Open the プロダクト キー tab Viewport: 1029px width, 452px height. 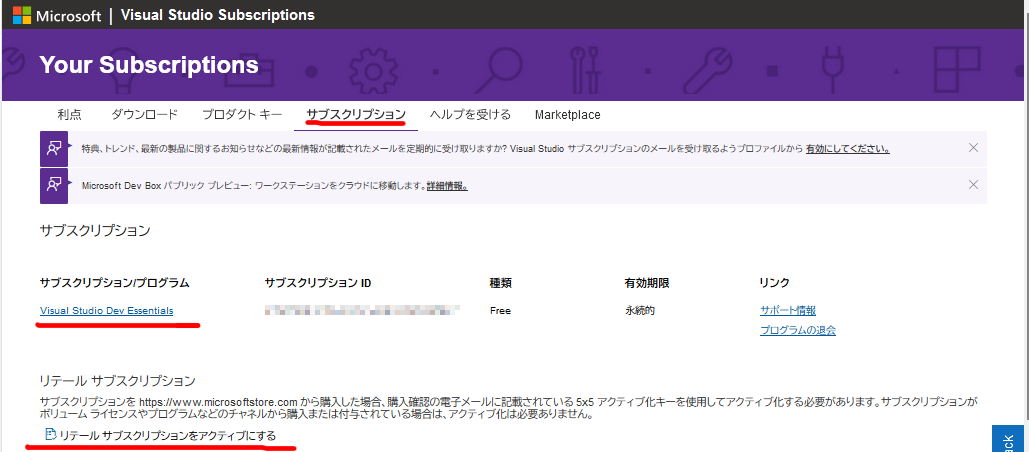coord(242,115)
